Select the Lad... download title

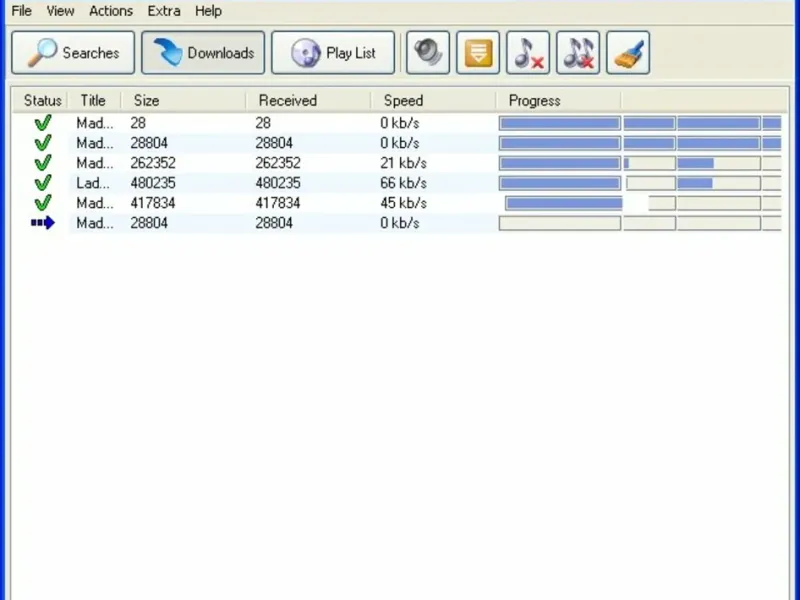(x=93, y=183)
